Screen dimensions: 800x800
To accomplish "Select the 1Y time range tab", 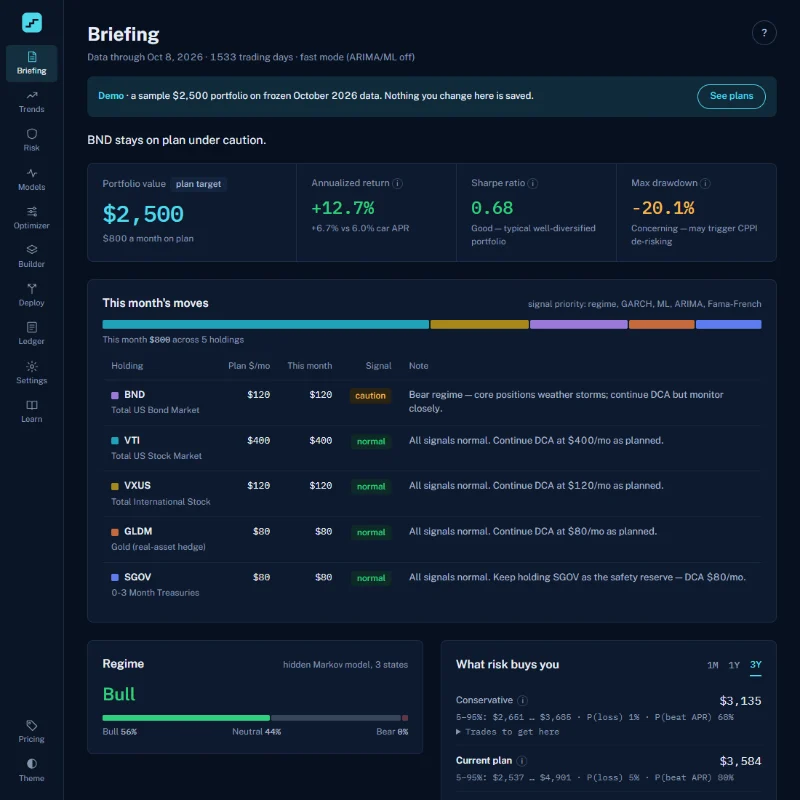I will pyautogui.click(x=734, y=665).
